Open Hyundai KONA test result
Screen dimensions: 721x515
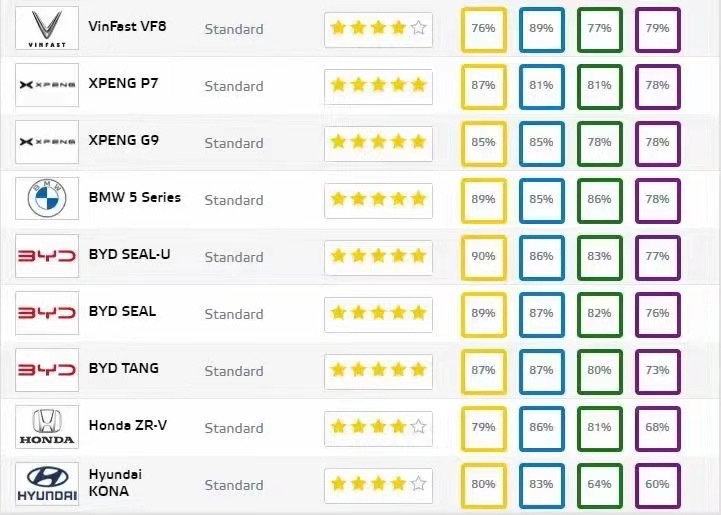point(115,483)
